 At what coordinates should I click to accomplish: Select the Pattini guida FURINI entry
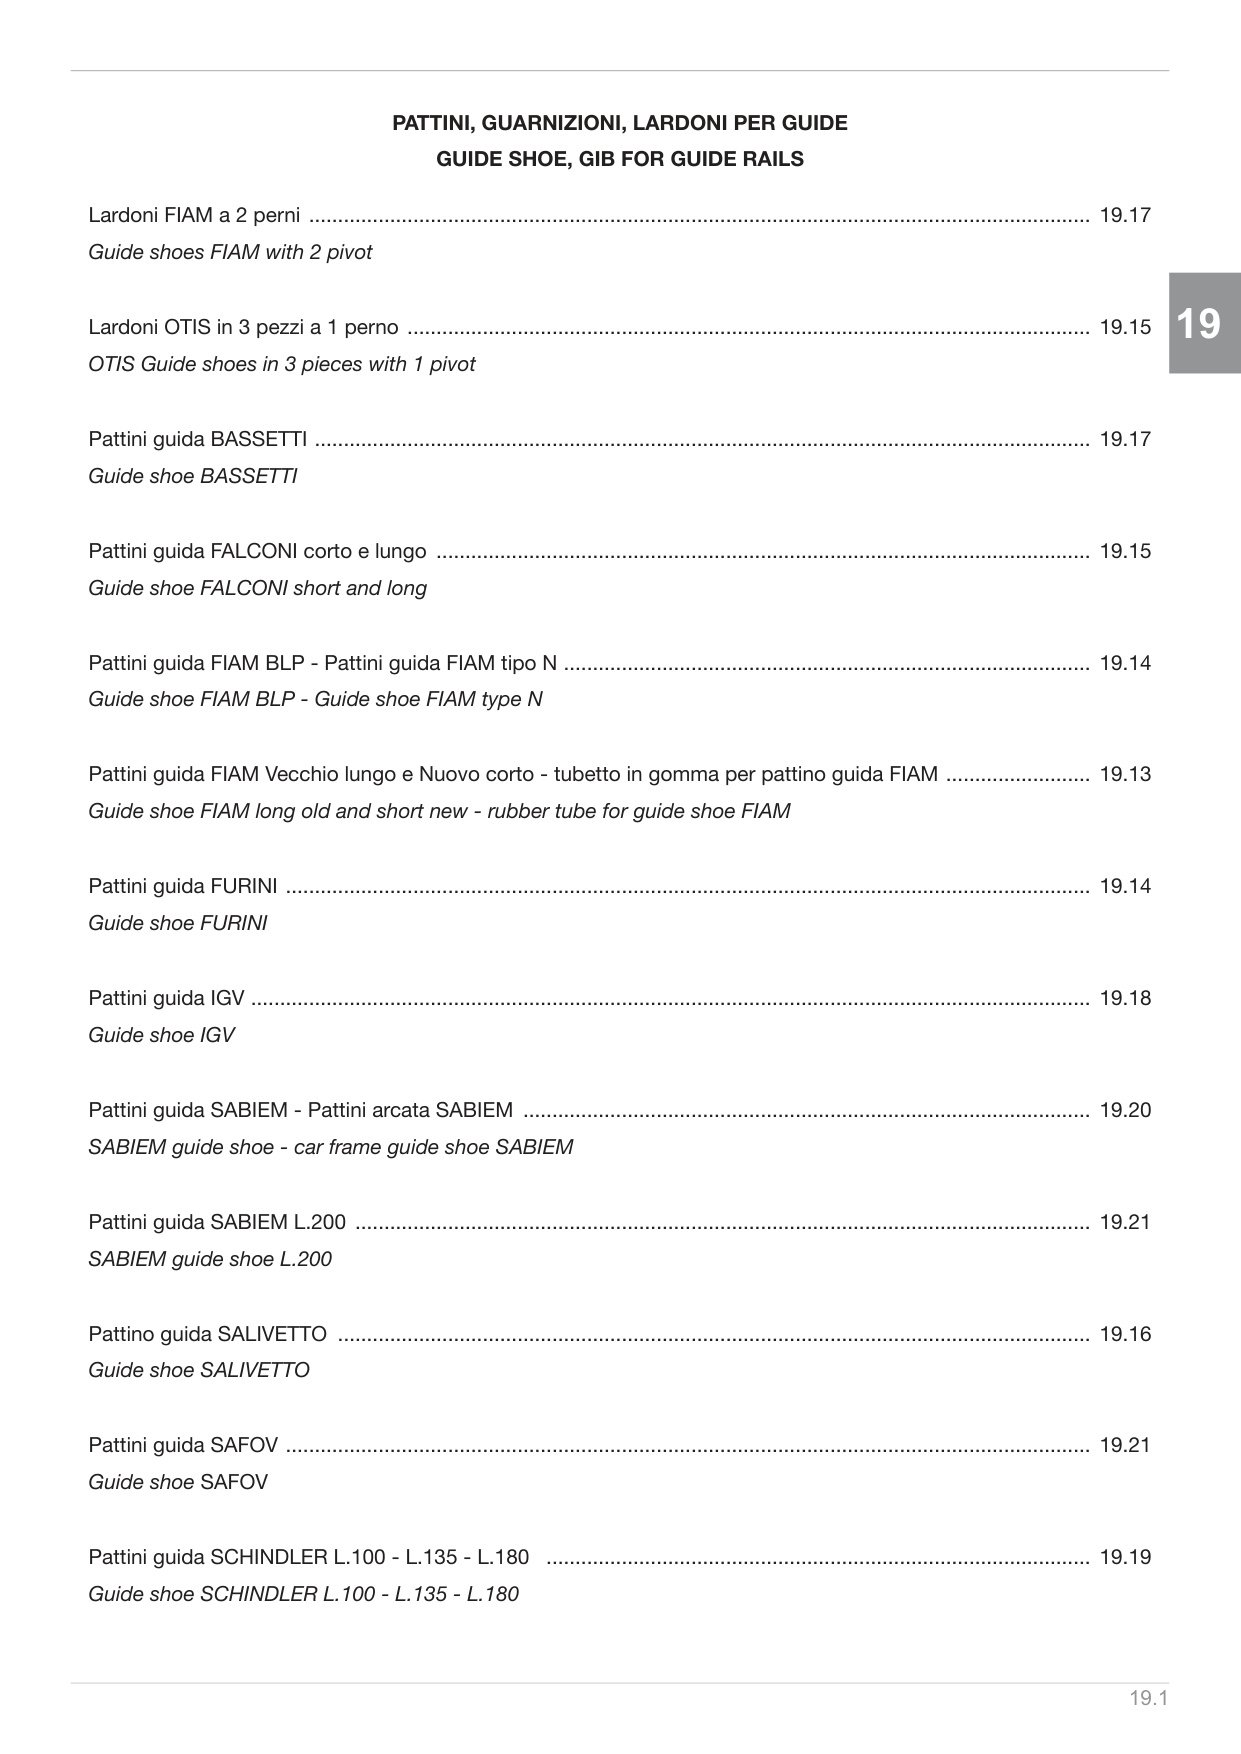point(619,886)
